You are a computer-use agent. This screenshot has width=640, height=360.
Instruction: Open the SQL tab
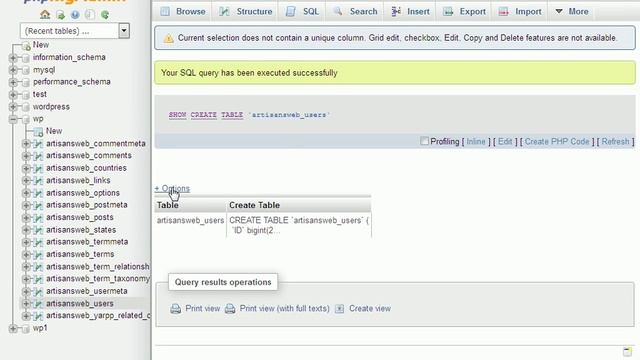pos(302,11)
